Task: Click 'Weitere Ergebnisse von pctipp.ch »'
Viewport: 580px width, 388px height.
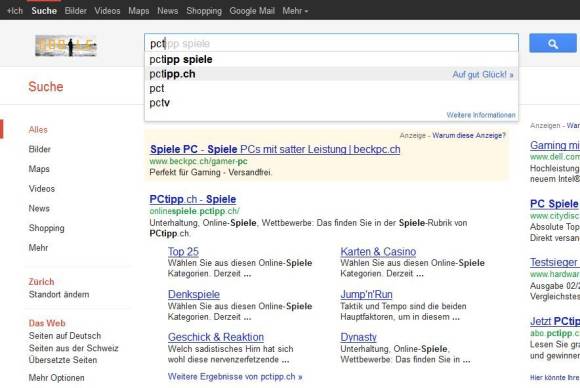Action: [235, 377]
